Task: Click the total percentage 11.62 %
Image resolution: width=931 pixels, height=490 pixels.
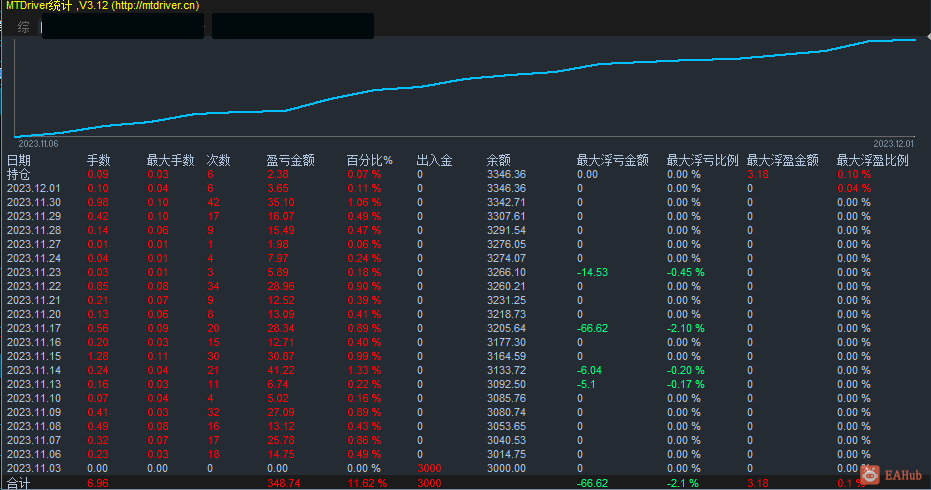Action: point(367,483)
